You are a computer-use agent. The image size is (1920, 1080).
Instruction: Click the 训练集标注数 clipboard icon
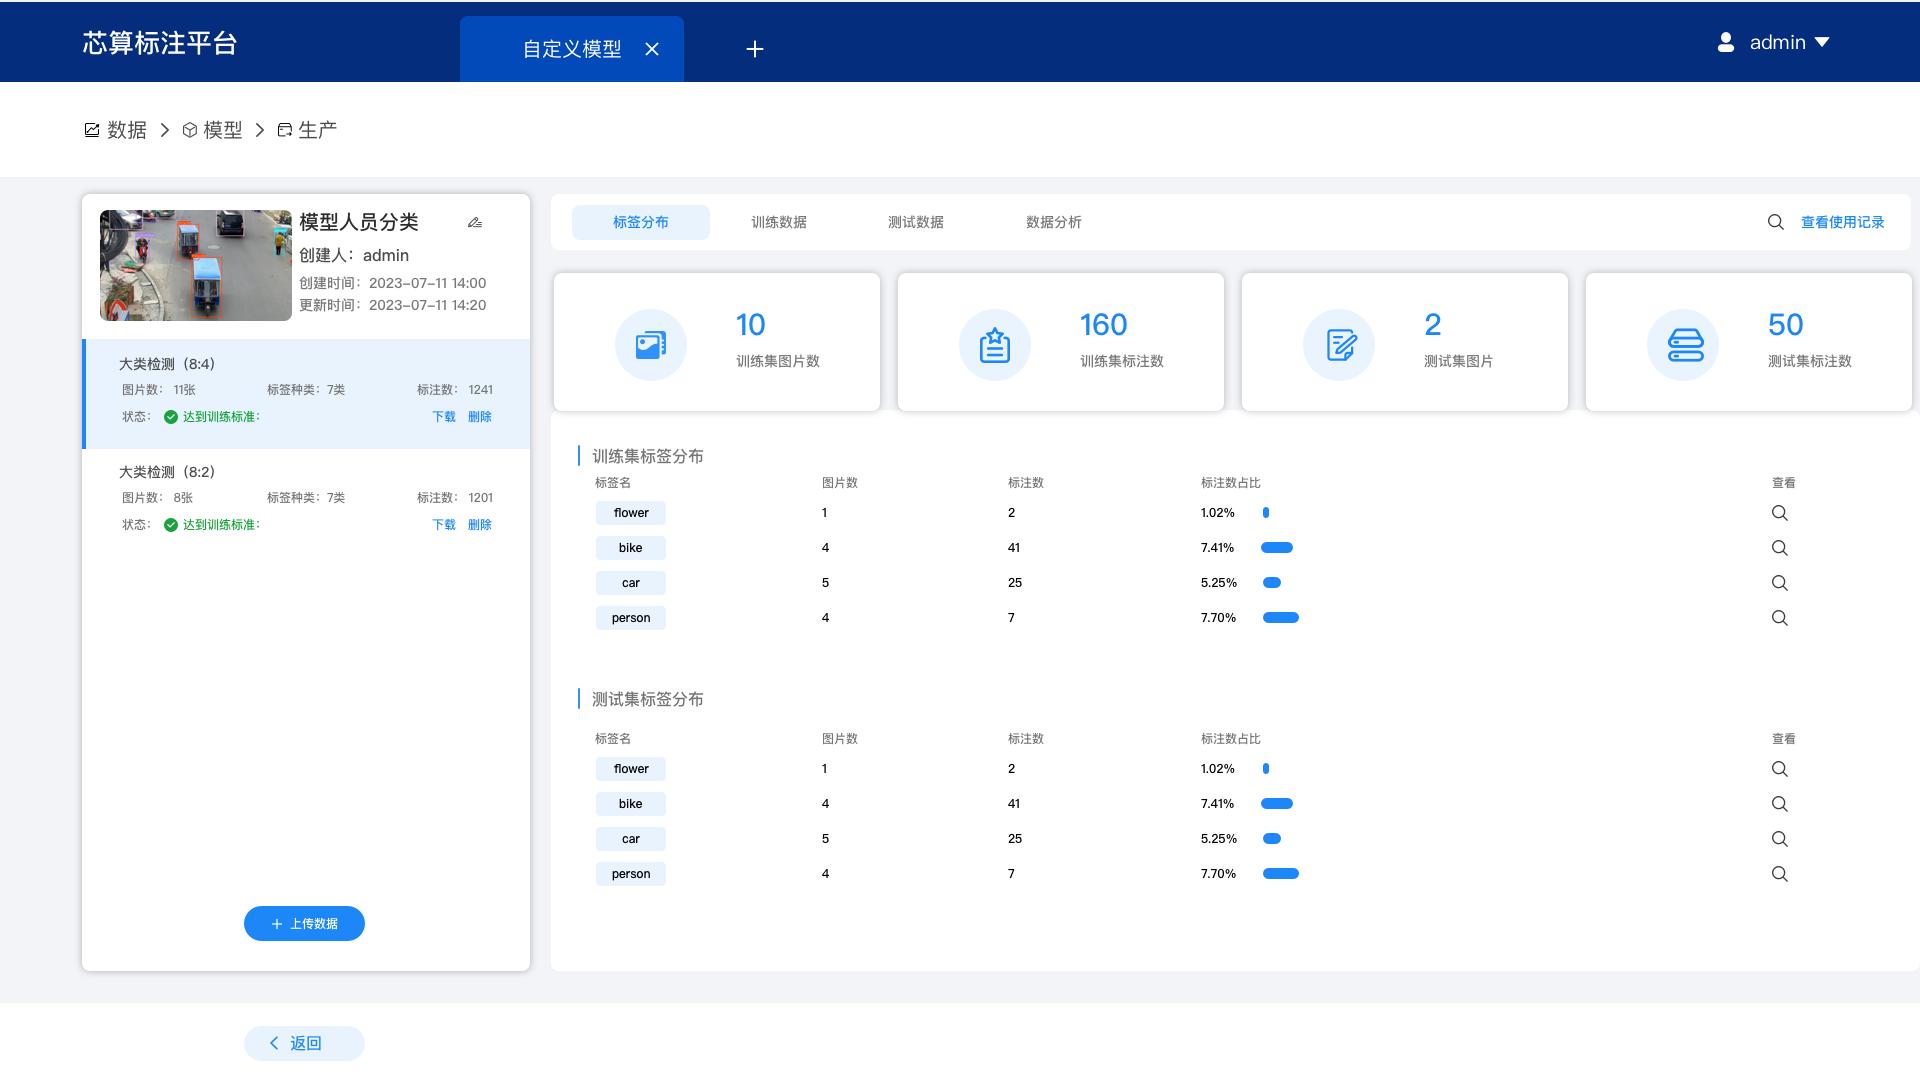tap(995, 342)
